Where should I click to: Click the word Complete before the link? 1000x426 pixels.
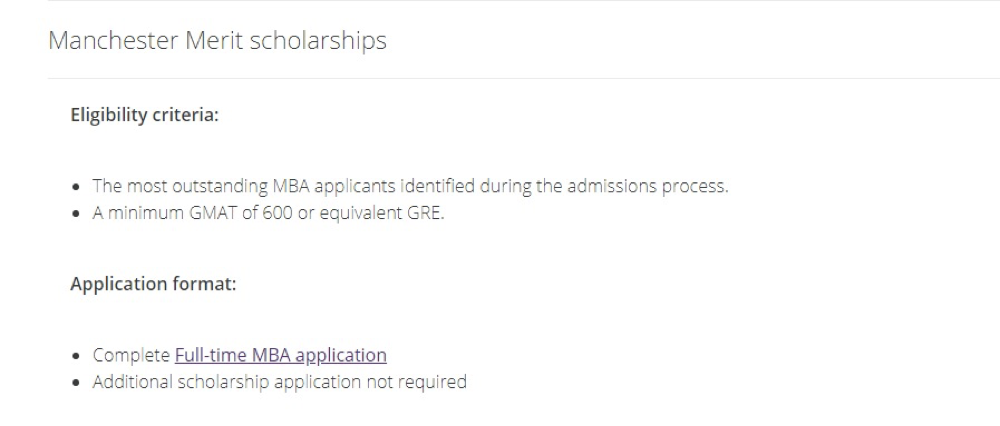131,355
